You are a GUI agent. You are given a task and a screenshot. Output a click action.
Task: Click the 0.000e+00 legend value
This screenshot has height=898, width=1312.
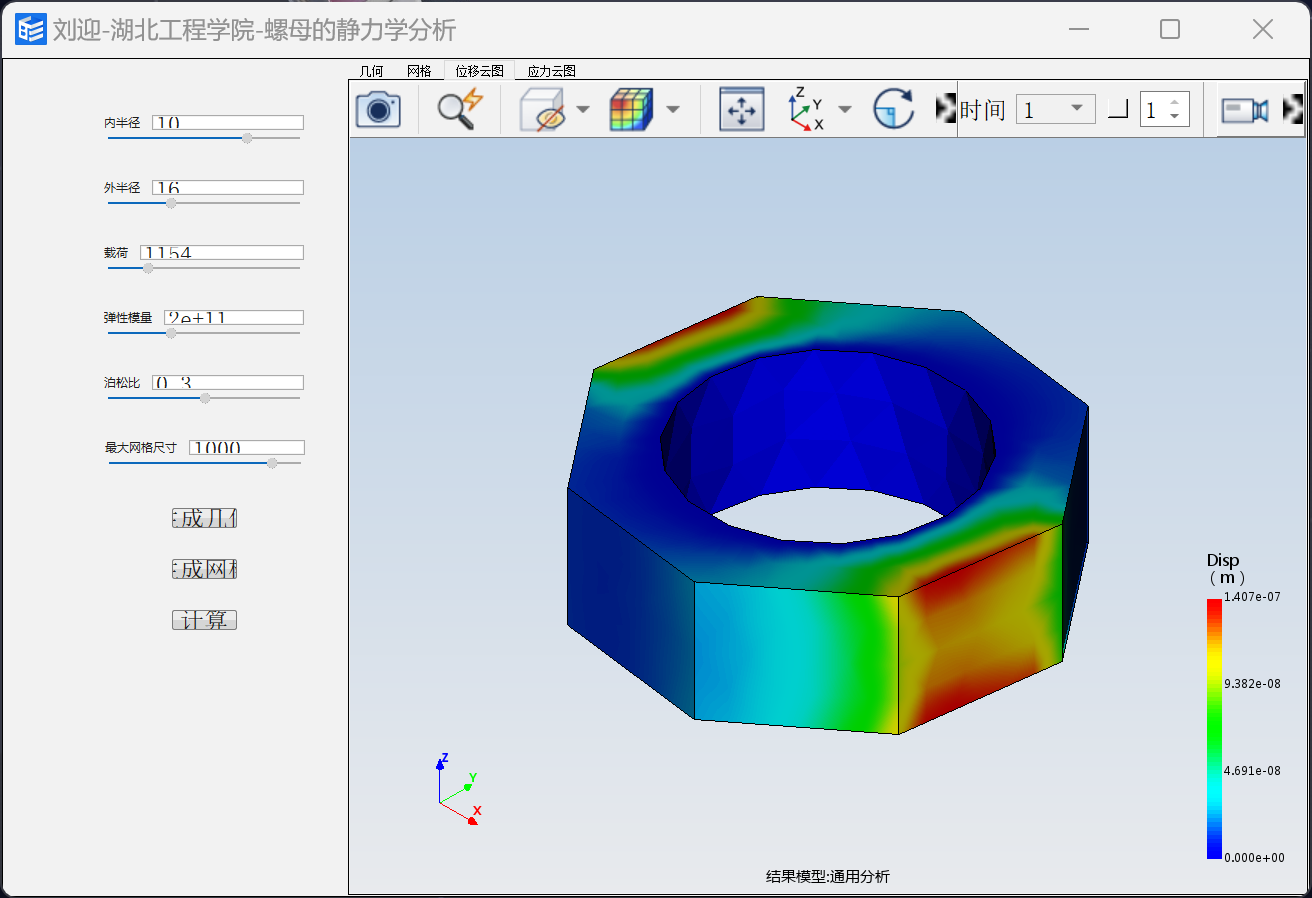point(1256,858)
